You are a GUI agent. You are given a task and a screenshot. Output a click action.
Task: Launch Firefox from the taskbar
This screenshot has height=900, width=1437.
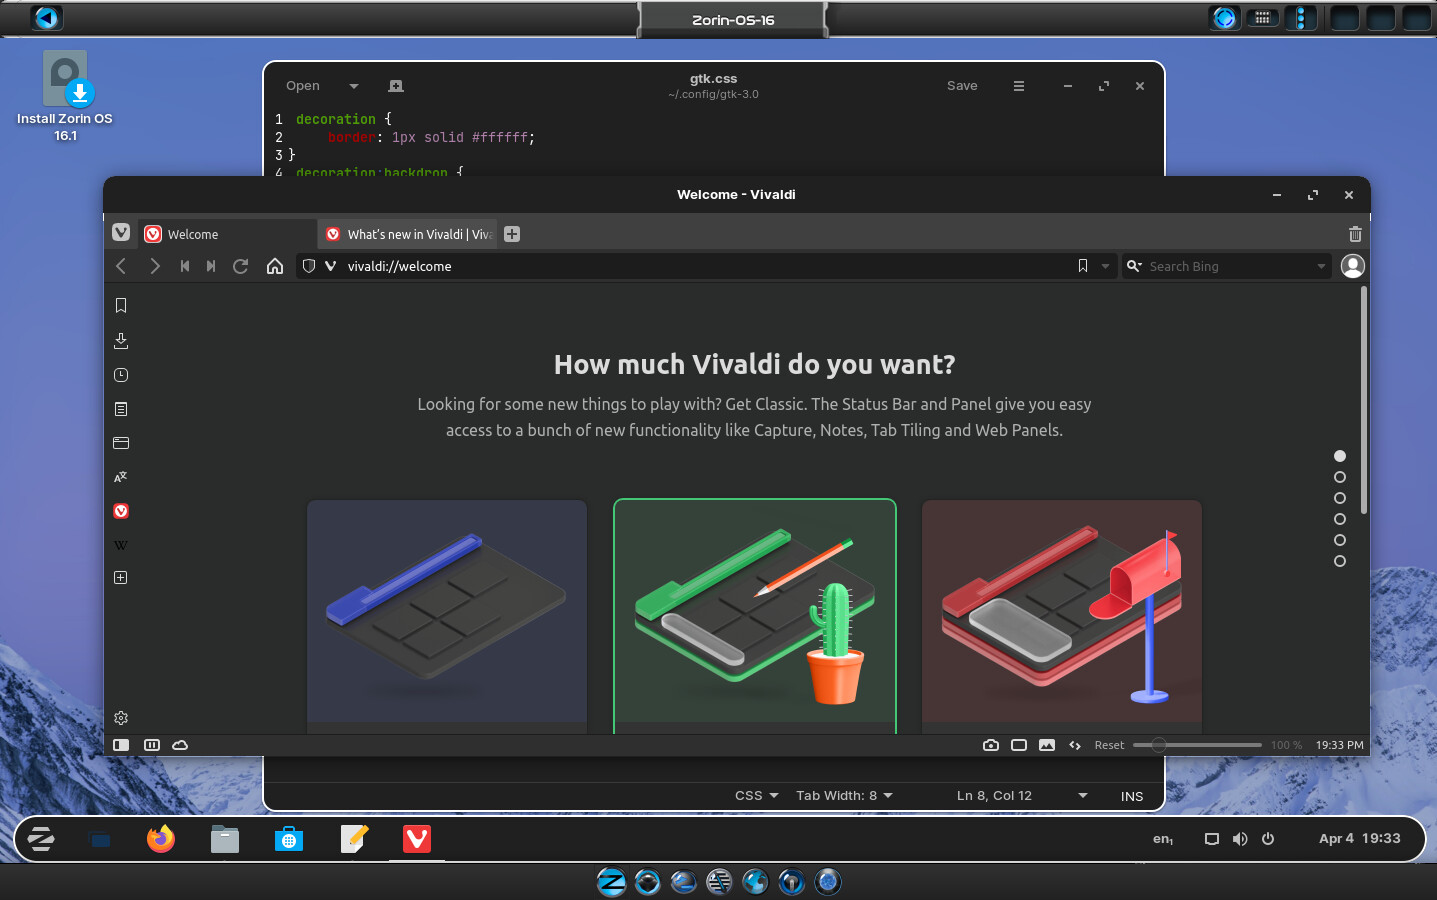coord(161,839)
